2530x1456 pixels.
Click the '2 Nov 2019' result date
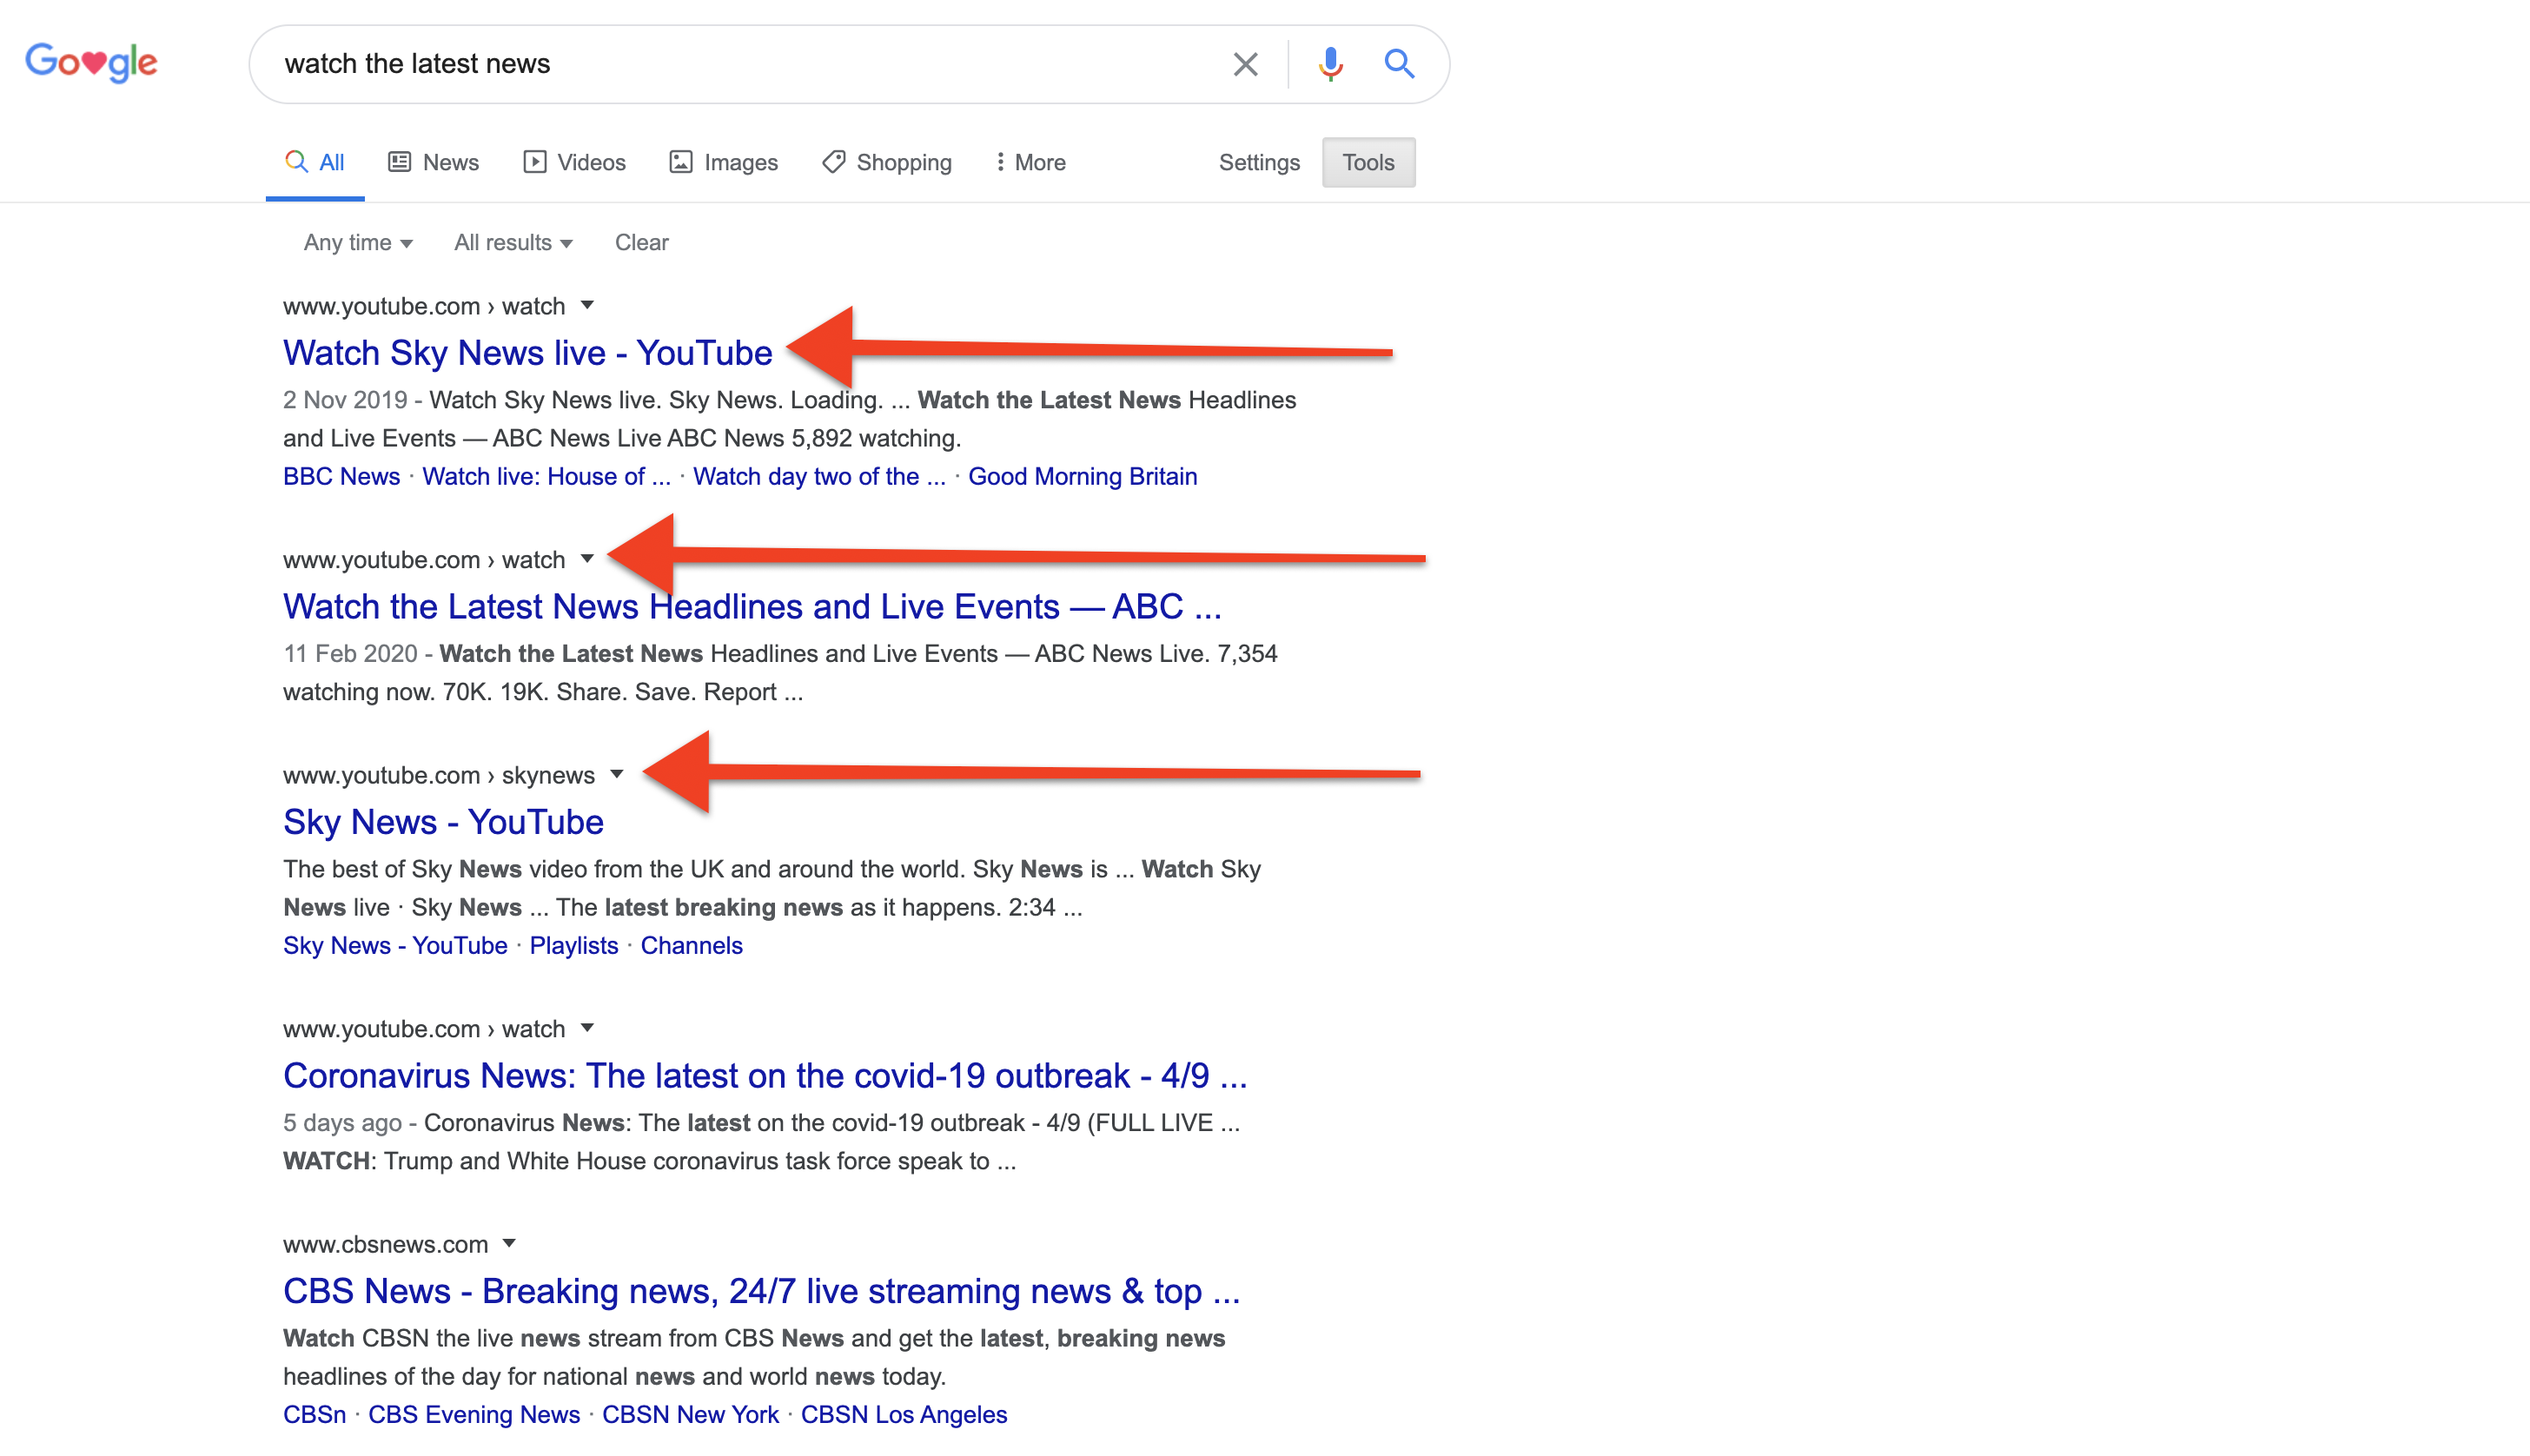click(345, 400)
